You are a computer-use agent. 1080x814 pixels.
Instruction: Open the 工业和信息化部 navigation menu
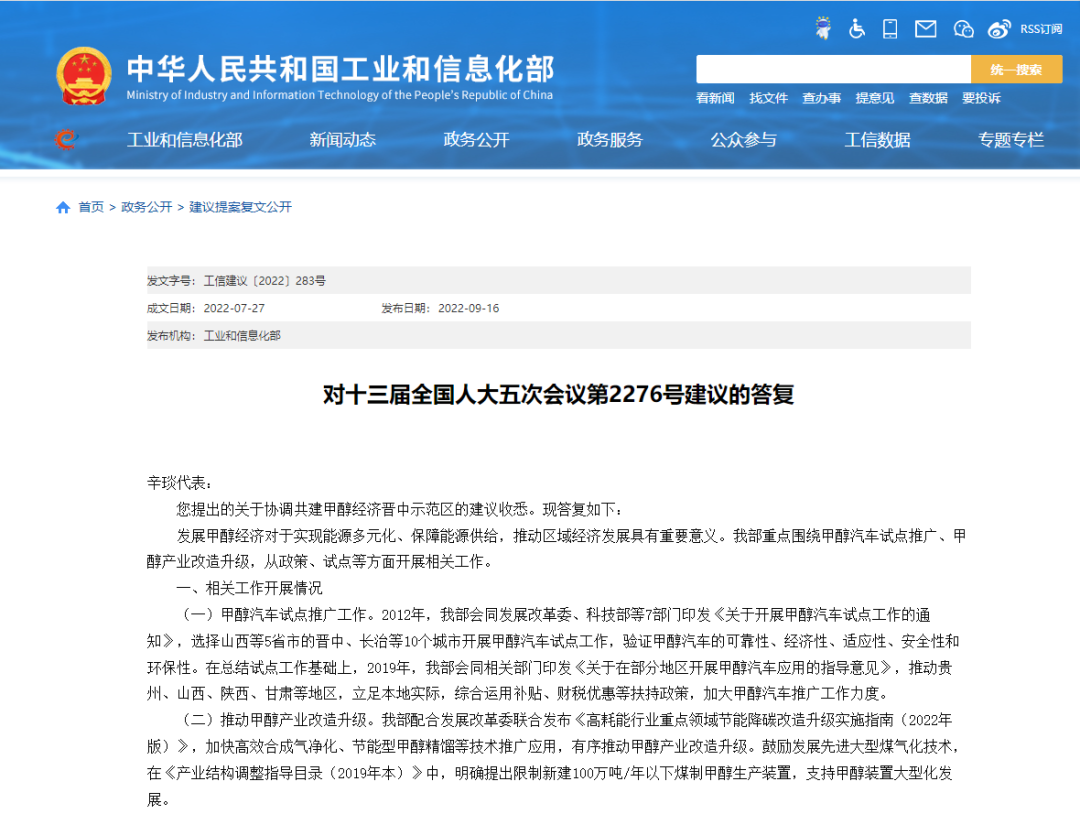coord(184,140)
